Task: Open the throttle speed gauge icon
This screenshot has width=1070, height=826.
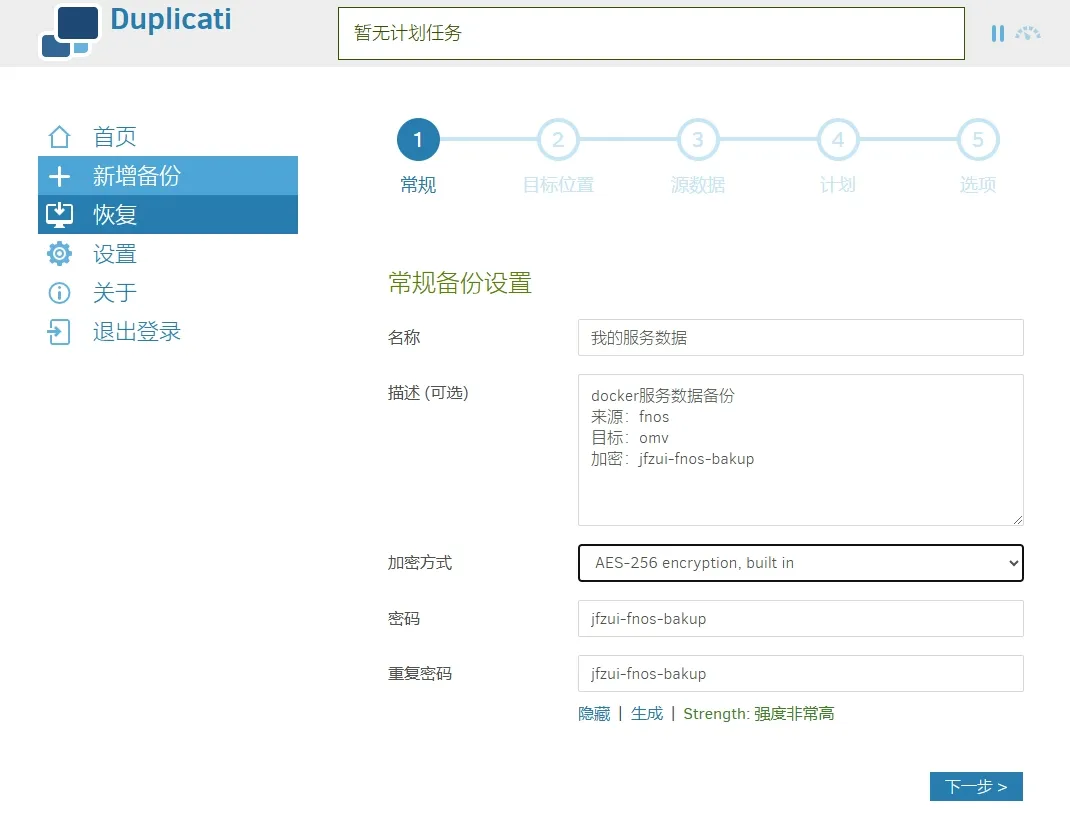Action: pyautogui.click(x=1028, y=33)
